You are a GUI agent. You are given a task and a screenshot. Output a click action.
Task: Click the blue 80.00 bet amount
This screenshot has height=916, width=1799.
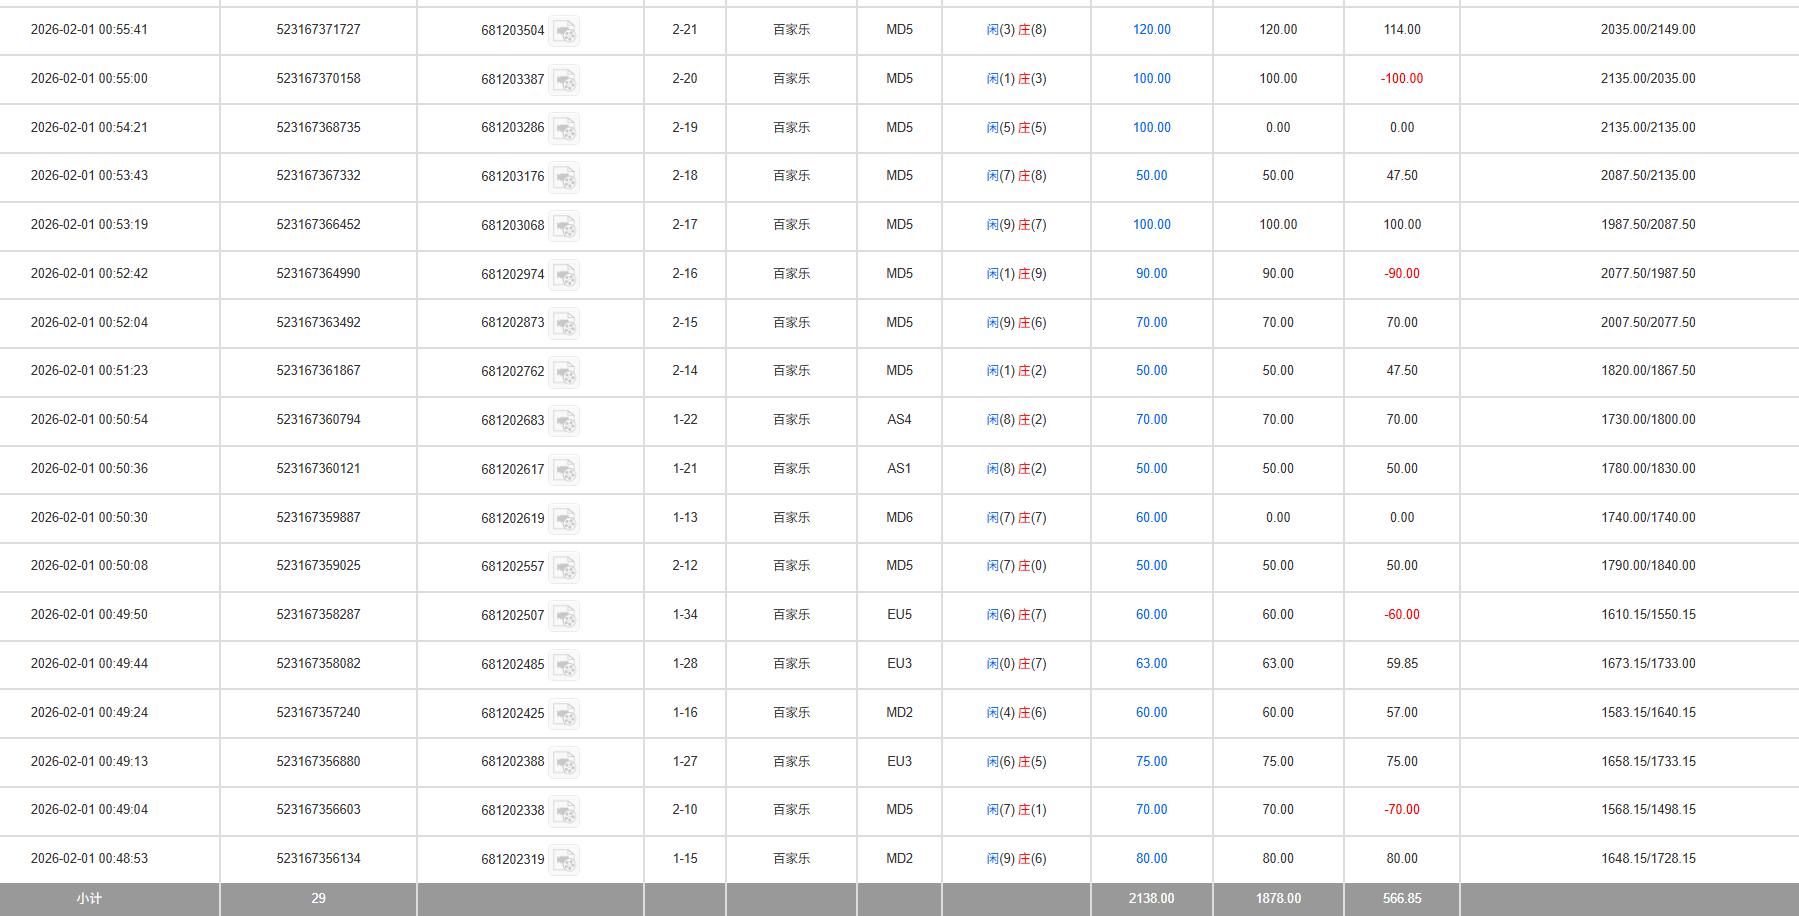(x=1151, y=859)
